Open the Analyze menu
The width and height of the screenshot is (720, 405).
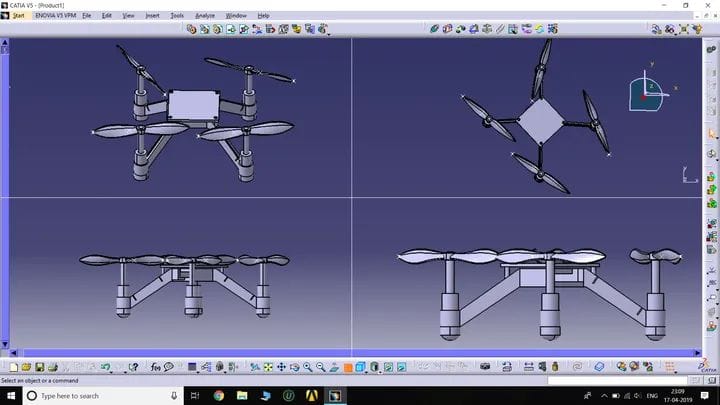(205, 16)
